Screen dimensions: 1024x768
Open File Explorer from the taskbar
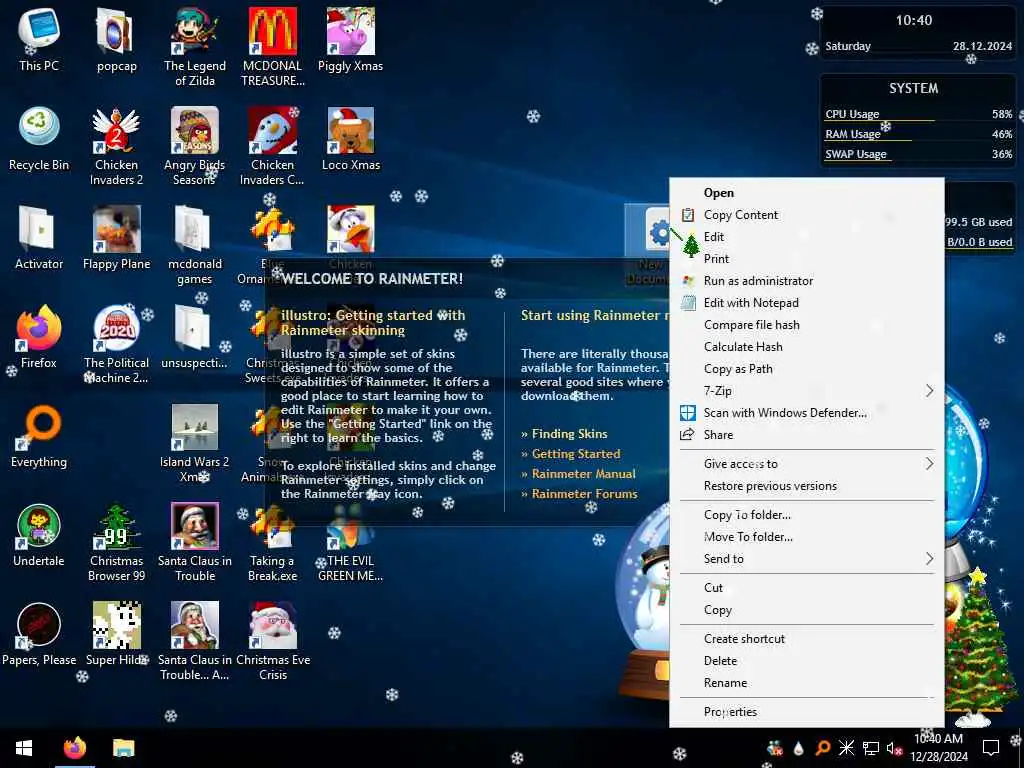(123, 748)
